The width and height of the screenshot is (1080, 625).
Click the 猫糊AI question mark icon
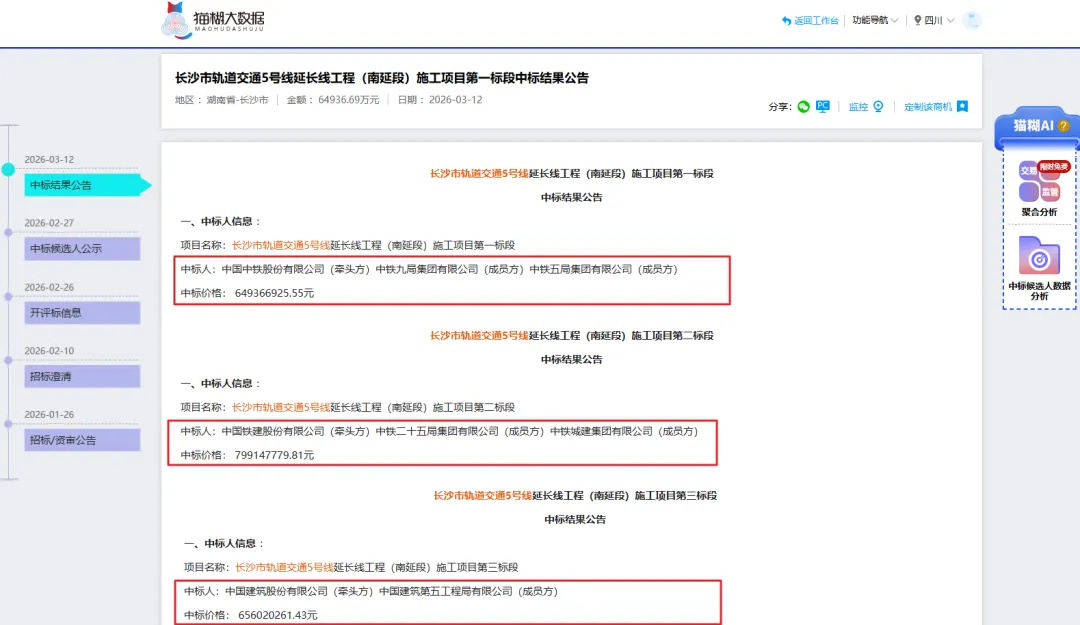[1063, 125]
